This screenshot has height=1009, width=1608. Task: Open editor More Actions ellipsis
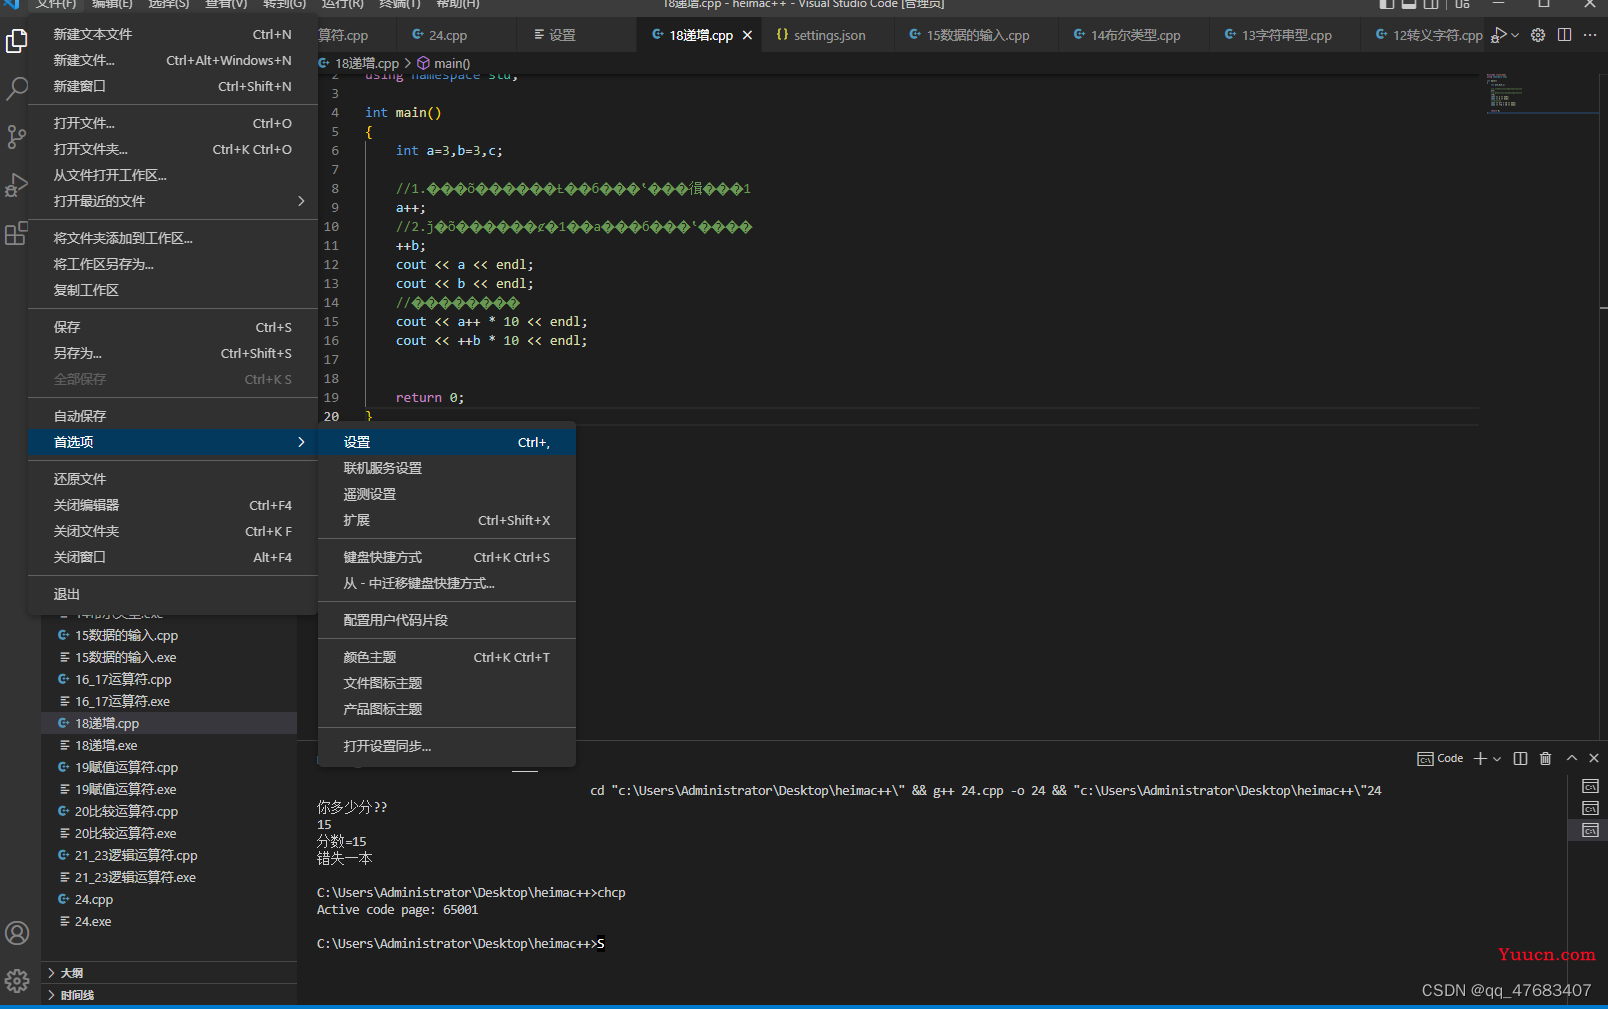(x=1590, y=35)
